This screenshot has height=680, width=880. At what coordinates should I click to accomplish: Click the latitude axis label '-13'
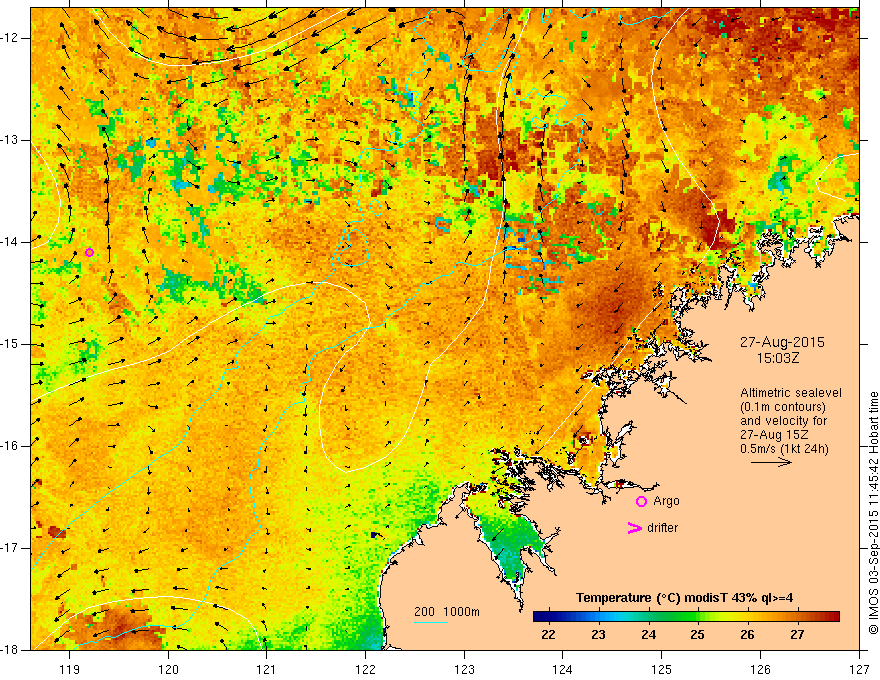pos(10,140)
